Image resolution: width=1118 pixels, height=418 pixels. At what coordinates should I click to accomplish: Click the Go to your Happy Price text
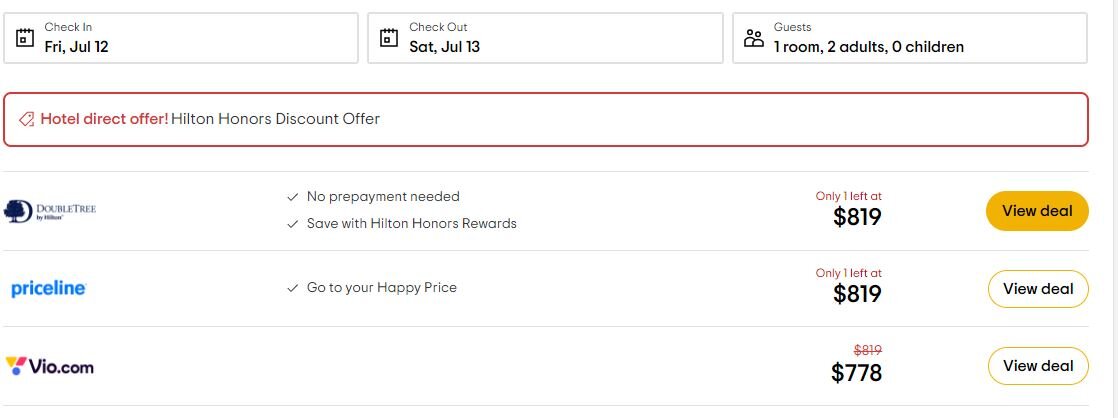click(x=381, y=288)
